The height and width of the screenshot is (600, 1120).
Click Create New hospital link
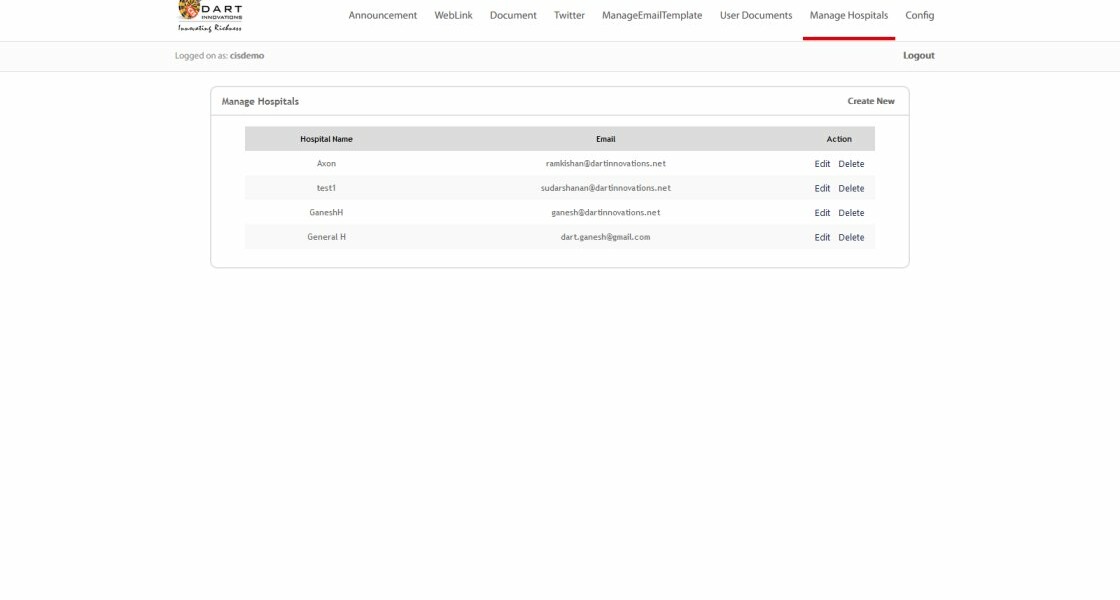870,101
